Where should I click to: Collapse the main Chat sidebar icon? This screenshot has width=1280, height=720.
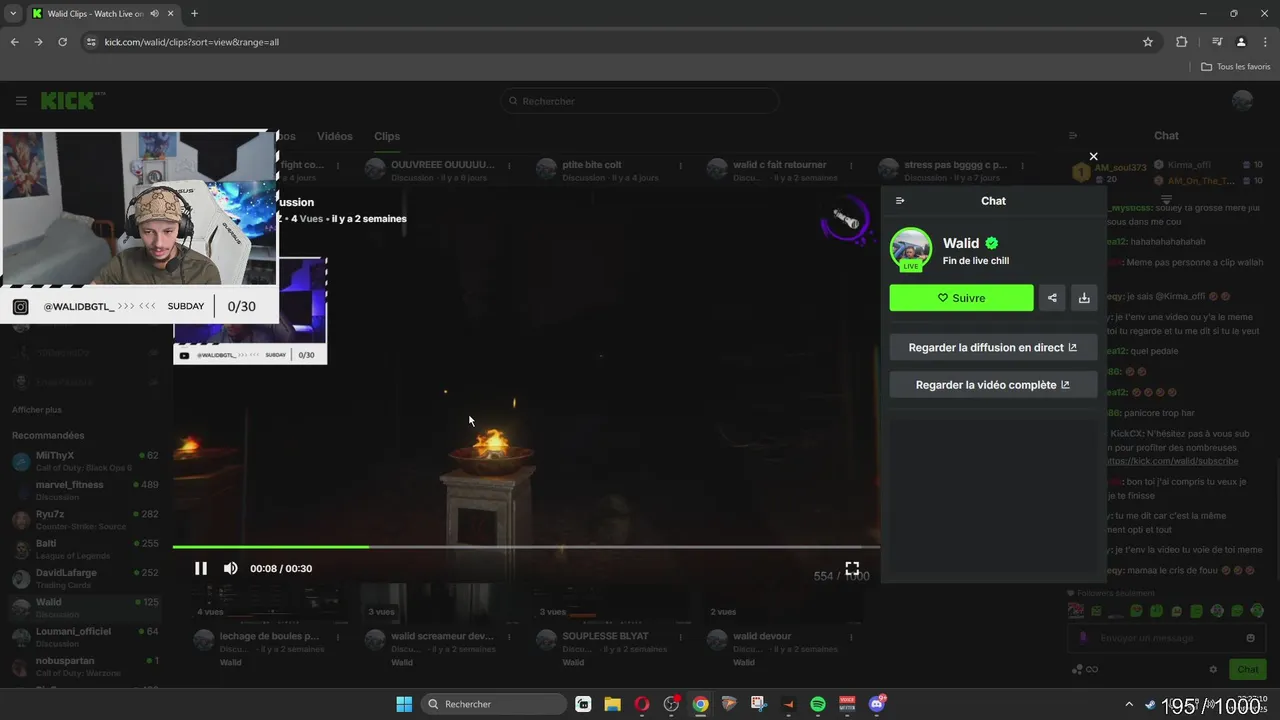(x=1073, y=136)
